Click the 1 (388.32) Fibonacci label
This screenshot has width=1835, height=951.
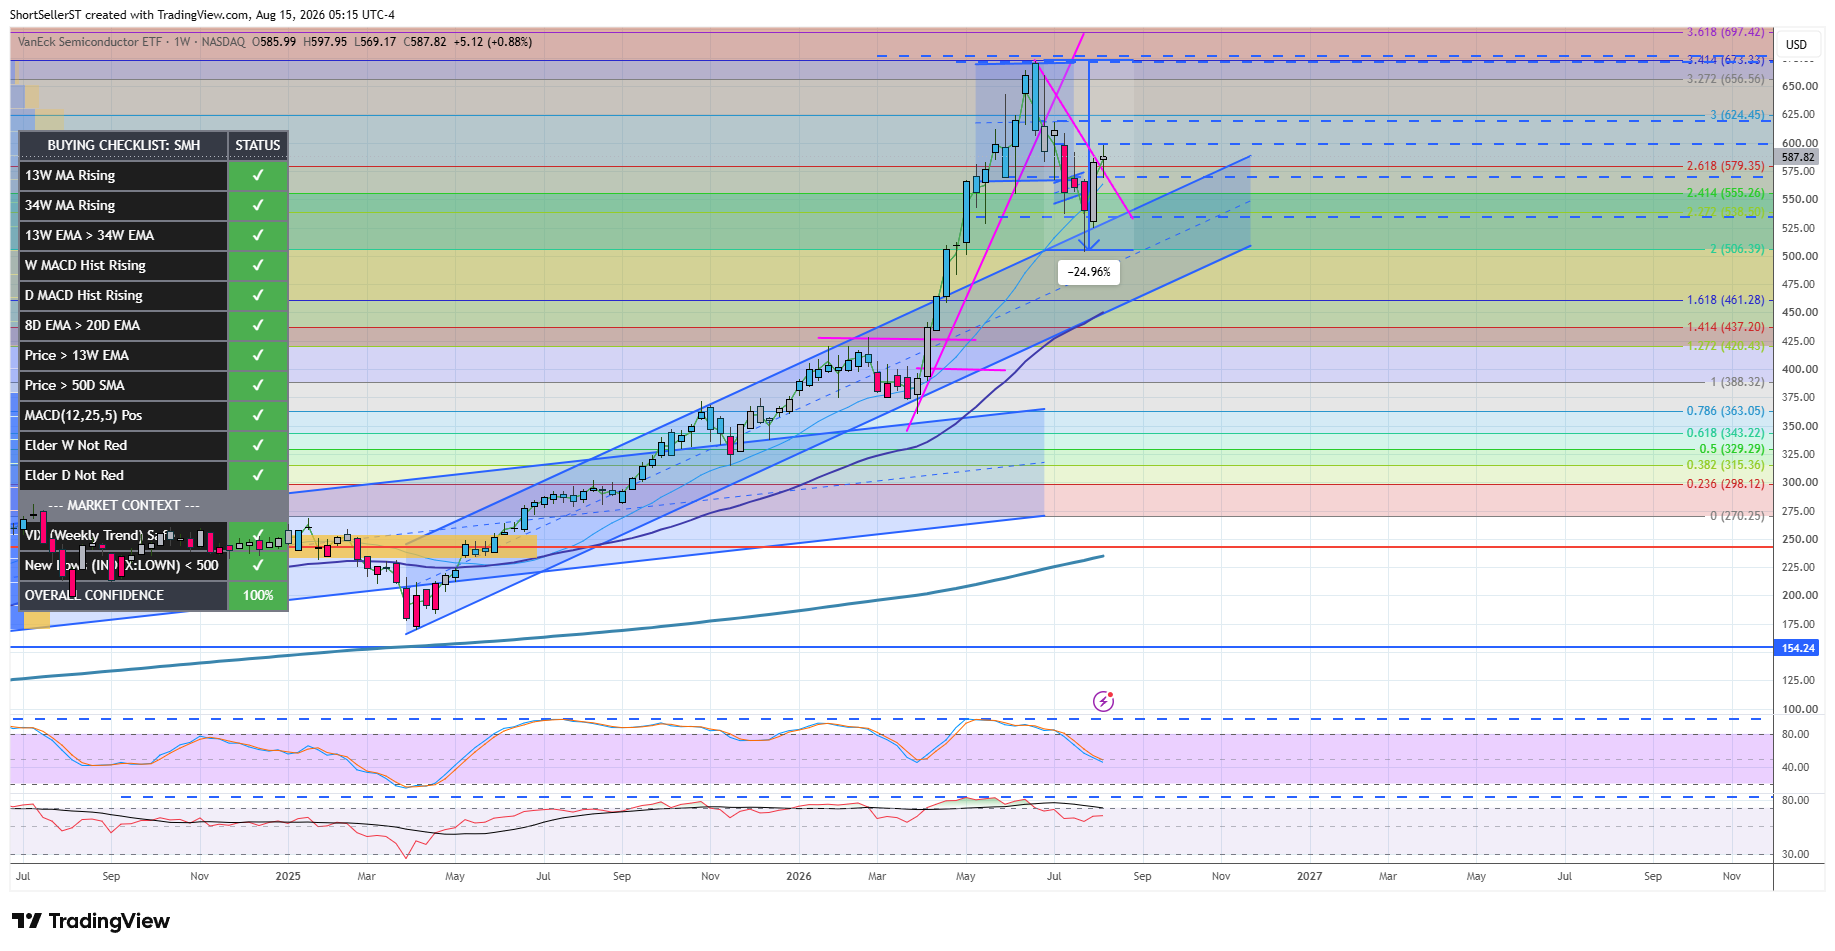point(1737,382)
